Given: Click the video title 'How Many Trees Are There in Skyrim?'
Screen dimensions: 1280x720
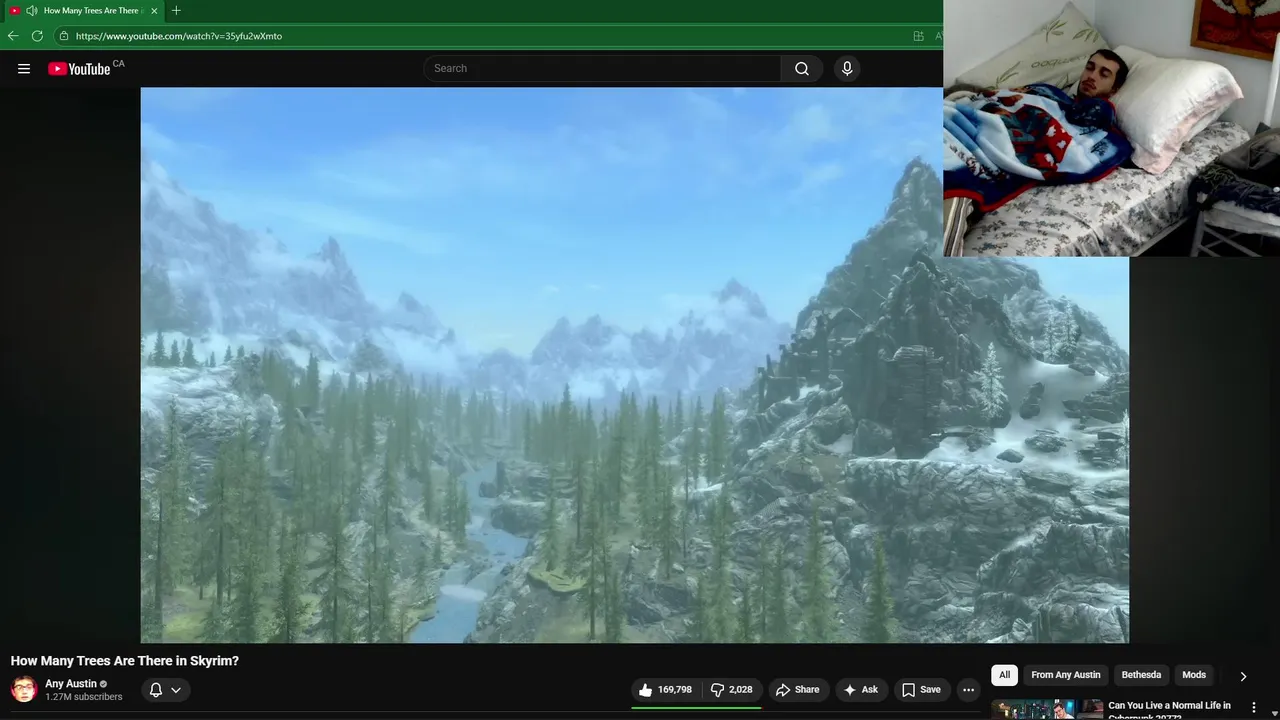Looking at the screenshot, I should coord(125,661).
